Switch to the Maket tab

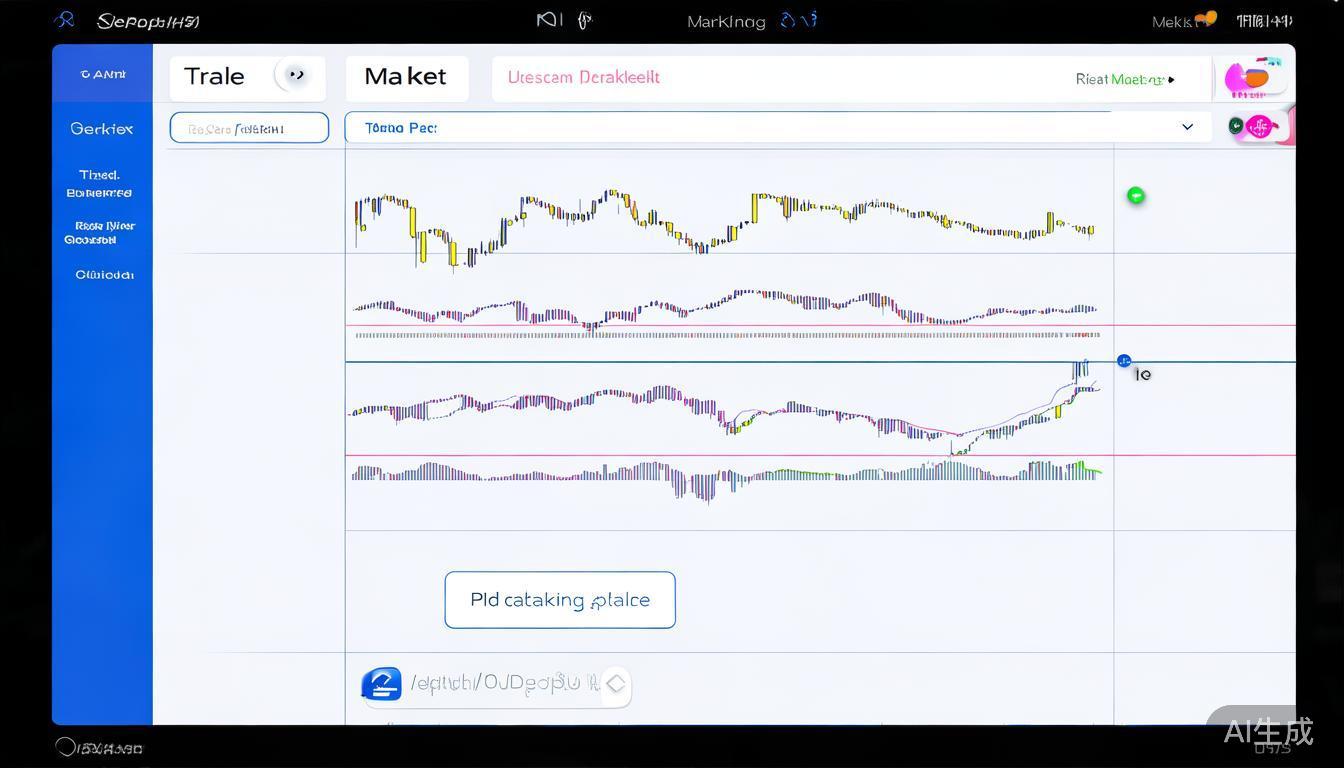point(406,76)
